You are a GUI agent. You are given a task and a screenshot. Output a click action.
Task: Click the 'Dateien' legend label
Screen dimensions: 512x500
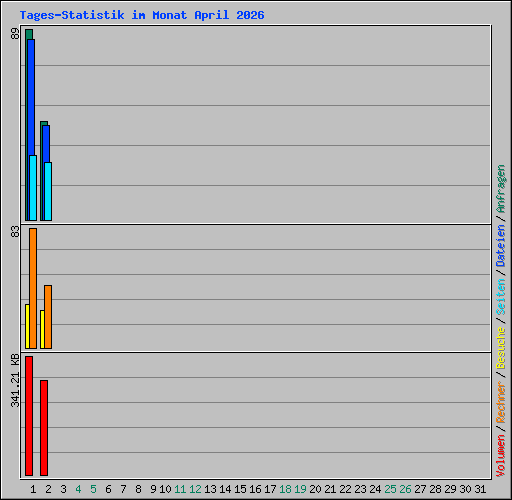click(501, 246)
